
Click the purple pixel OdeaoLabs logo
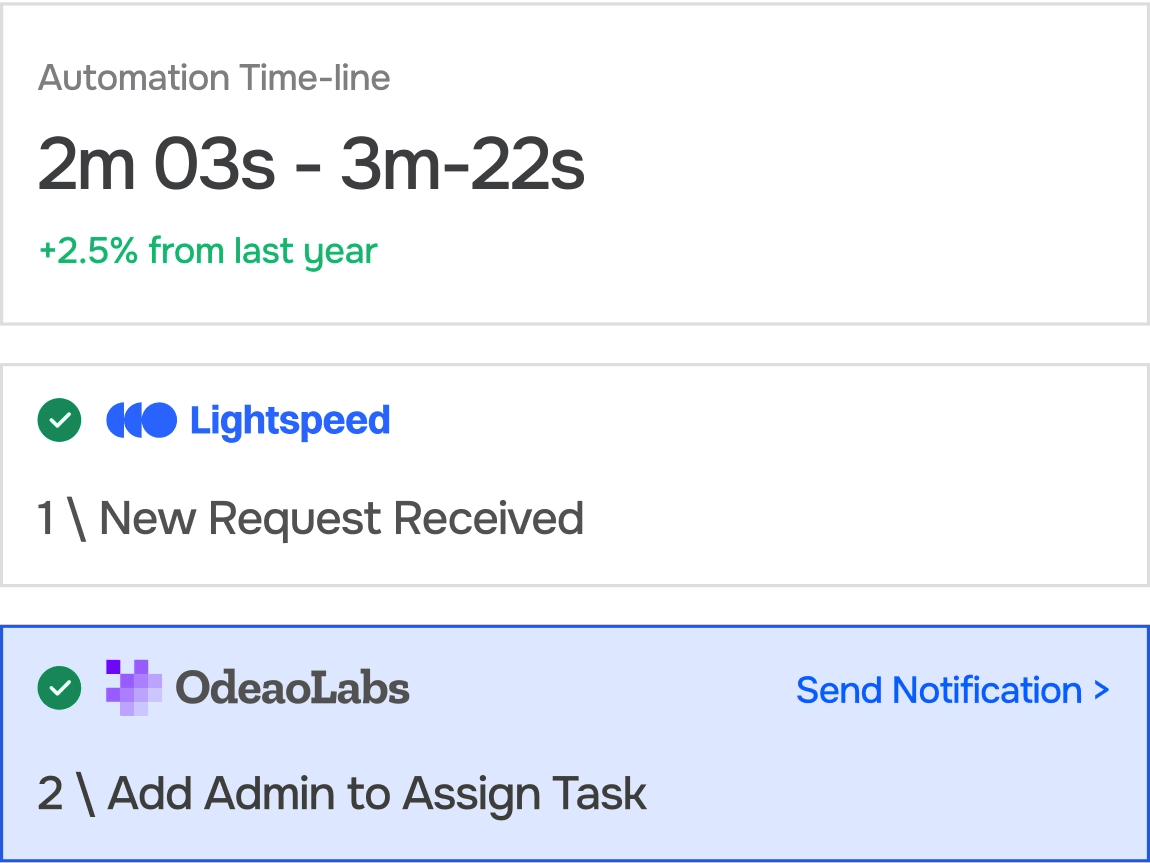tap(134, 687)
